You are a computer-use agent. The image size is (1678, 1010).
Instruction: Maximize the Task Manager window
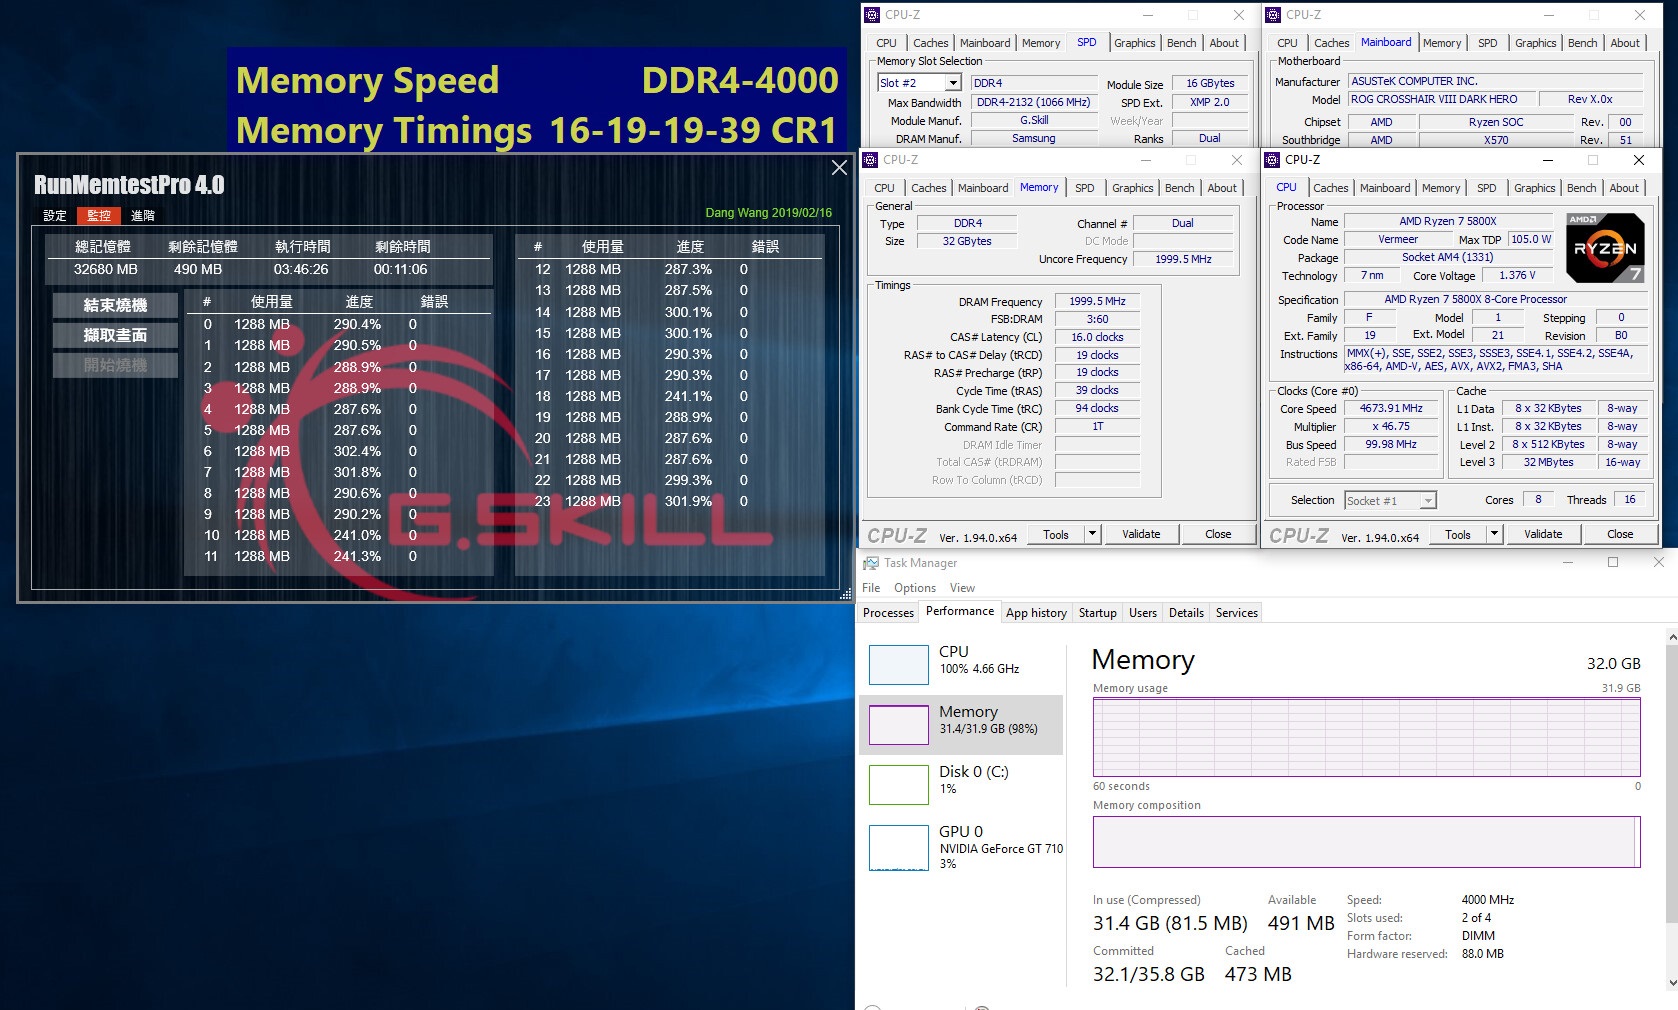[1612, 563]
